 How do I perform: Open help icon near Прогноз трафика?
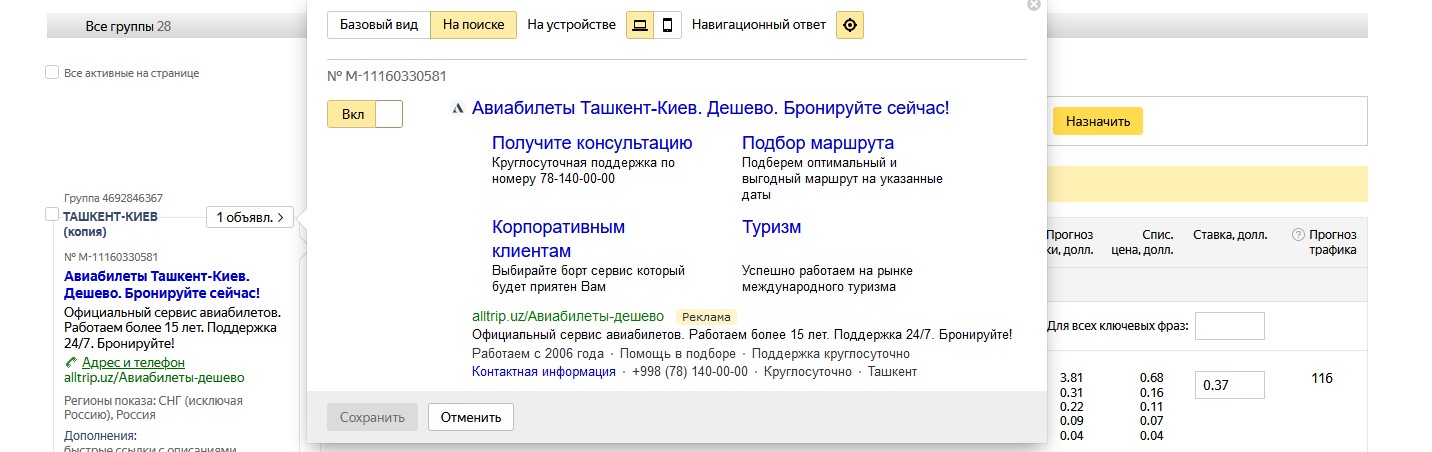(x=1298, y=235)
